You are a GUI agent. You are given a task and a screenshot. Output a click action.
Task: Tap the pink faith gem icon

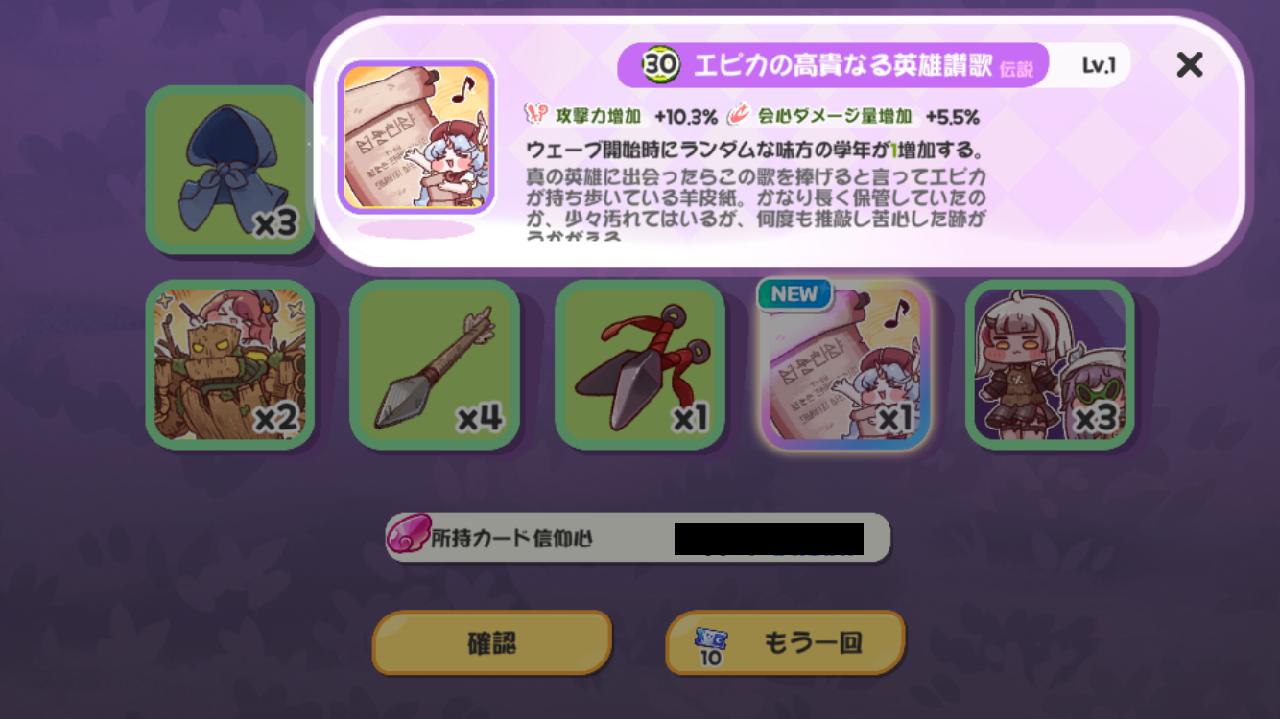(408, 537)
